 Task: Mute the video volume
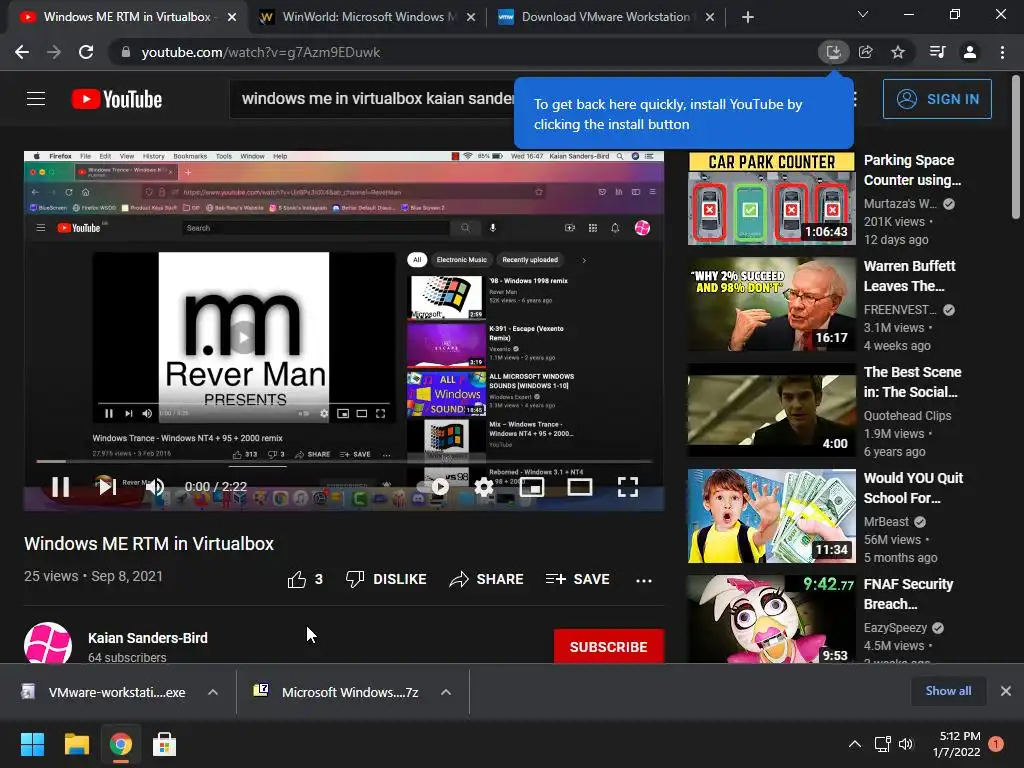(155, 487)
